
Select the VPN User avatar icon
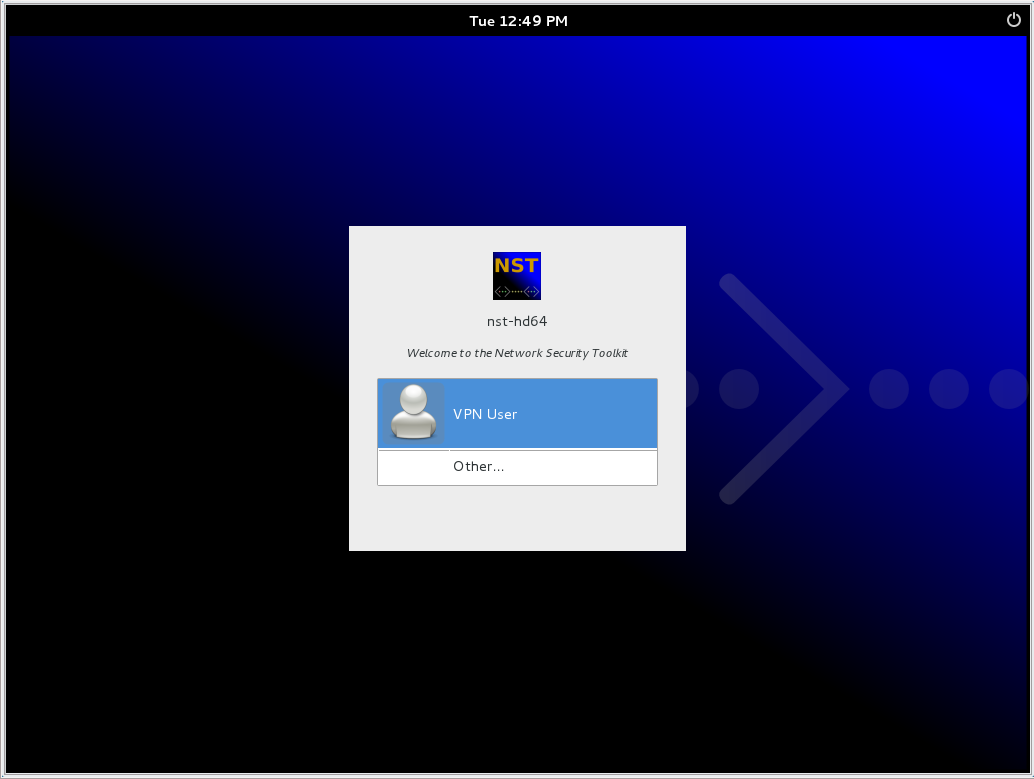coord(412,412)
